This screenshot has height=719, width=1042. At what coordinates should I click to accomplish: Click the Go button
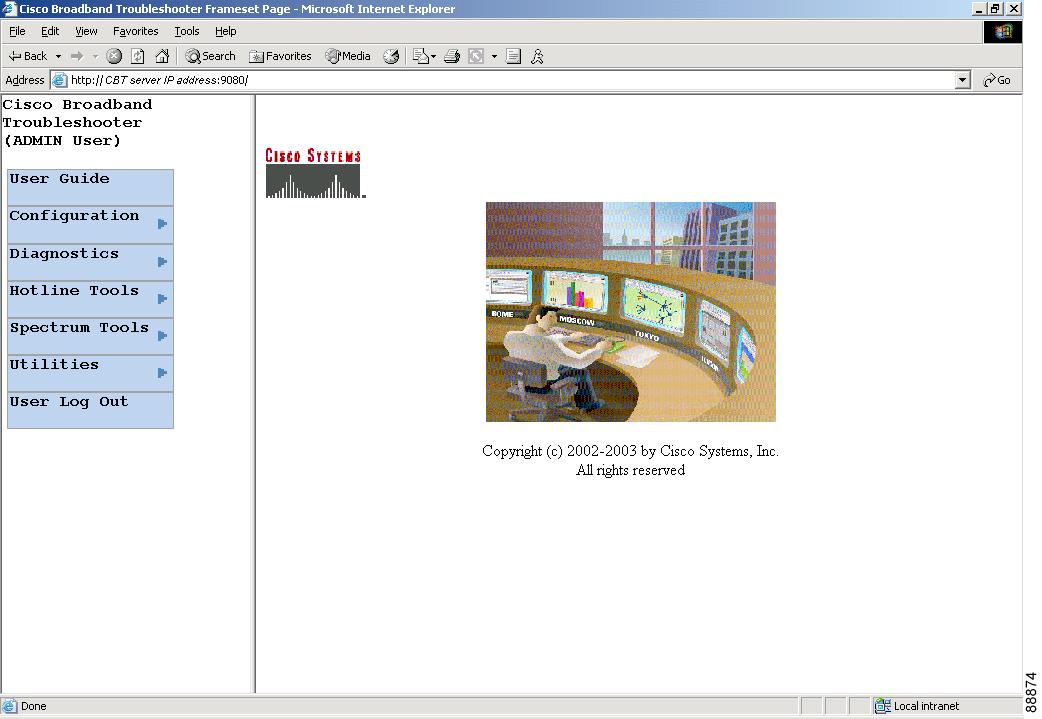click(x=996, y=80)
